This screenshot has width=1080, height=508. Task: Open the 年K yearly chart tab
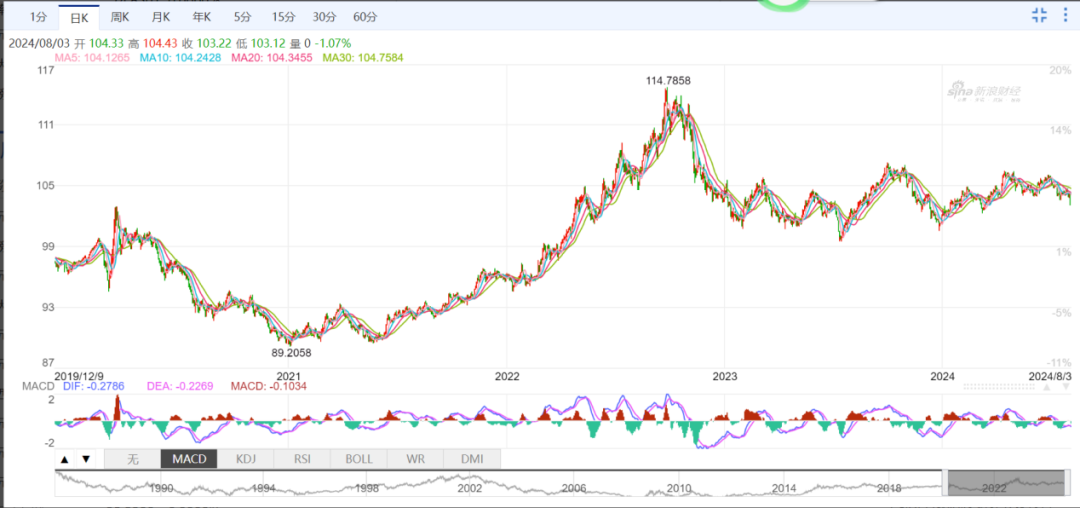pos(201,17)
